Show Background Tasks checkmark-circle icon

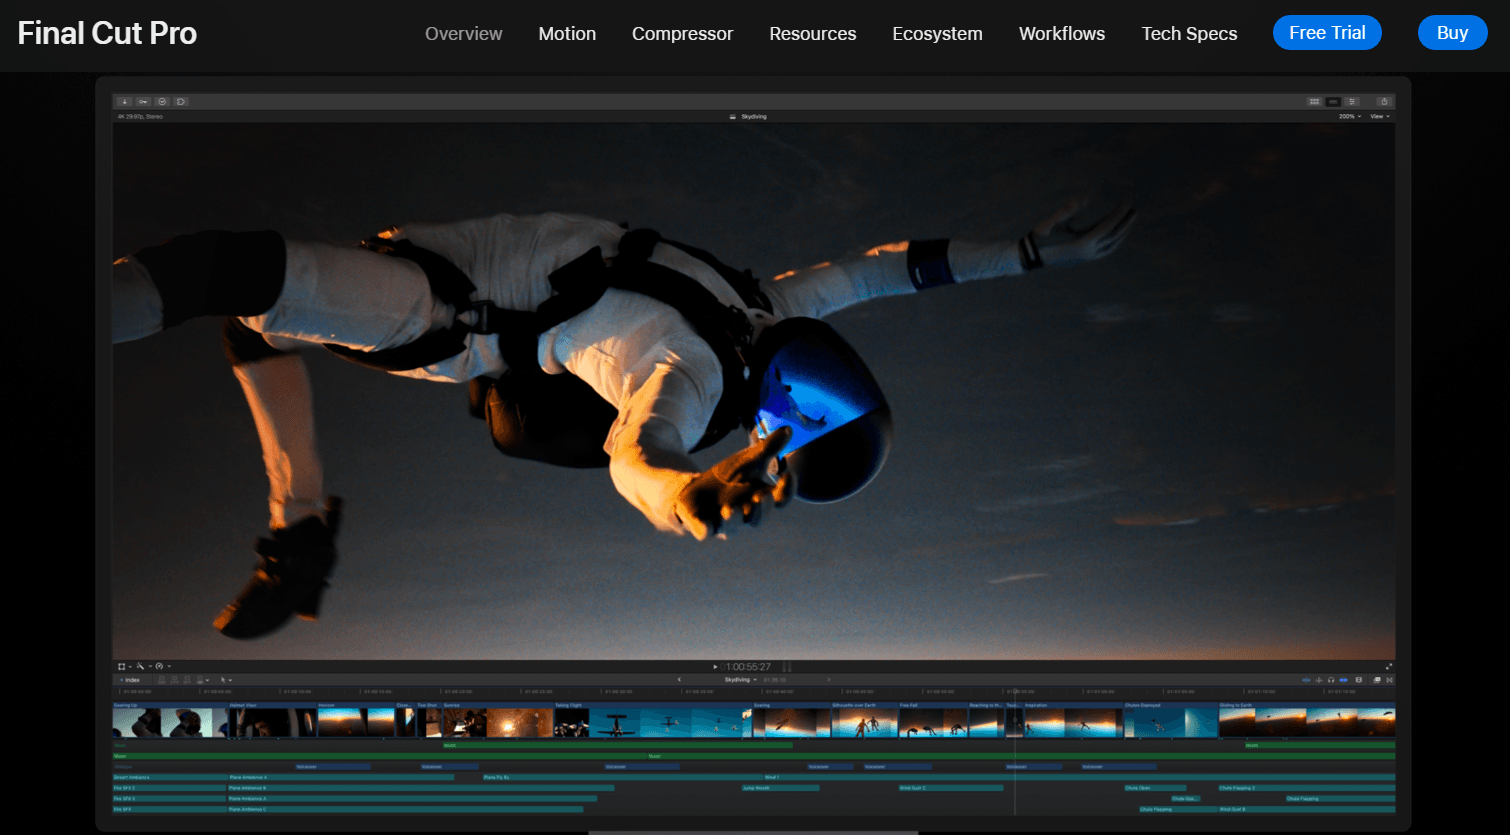tap(162, 101)
